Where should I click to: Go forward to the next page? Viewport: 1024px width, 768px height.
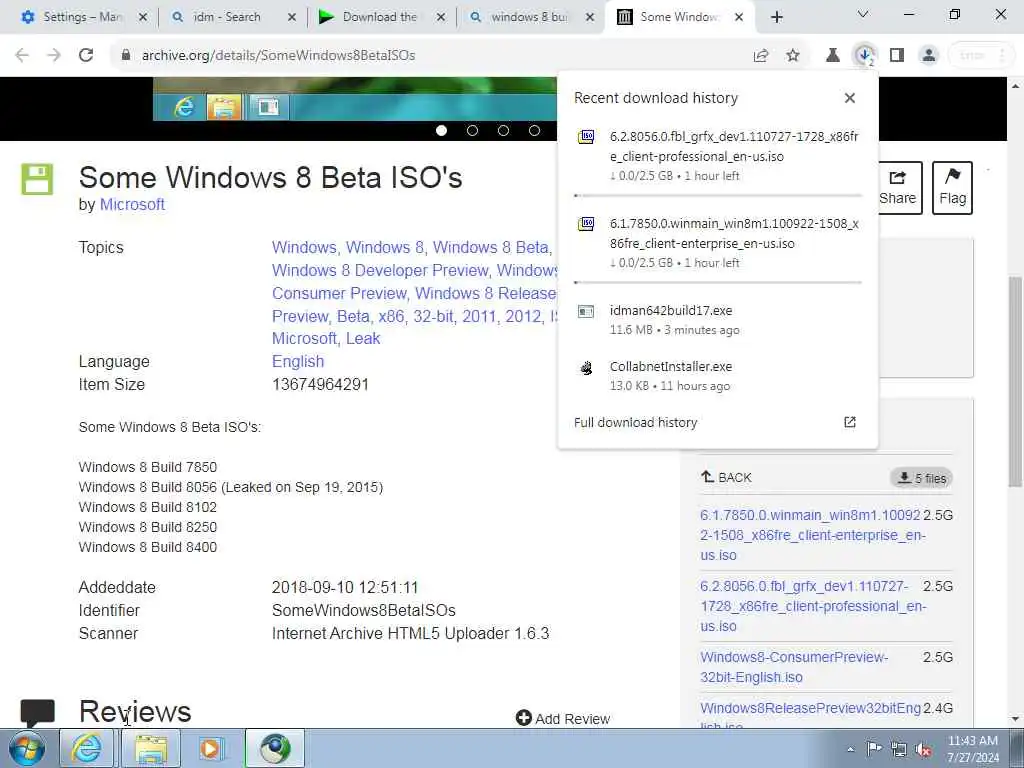[54, 56]
